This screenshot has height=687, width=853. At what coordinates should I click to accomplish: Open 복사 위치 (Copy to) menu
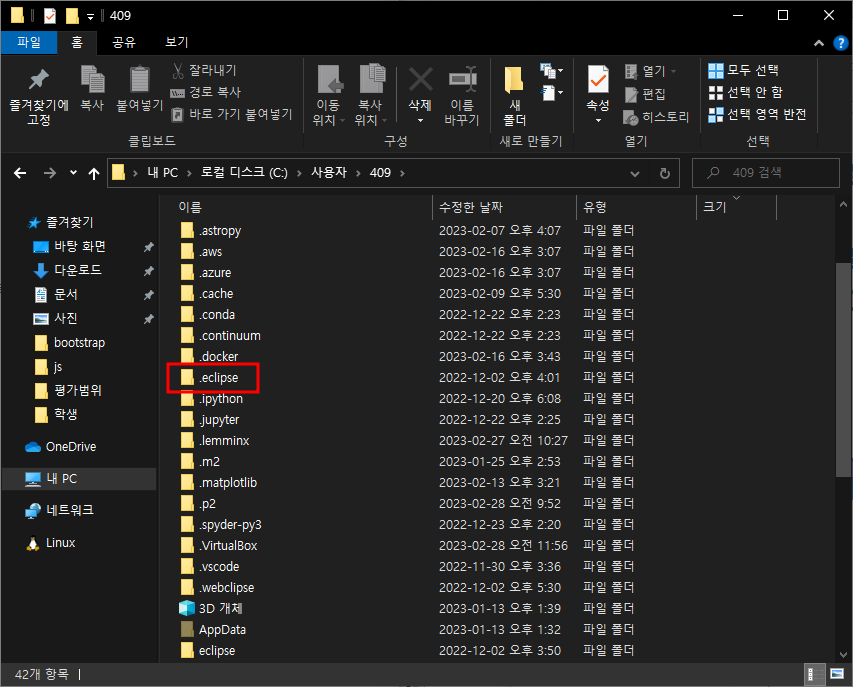372,95
